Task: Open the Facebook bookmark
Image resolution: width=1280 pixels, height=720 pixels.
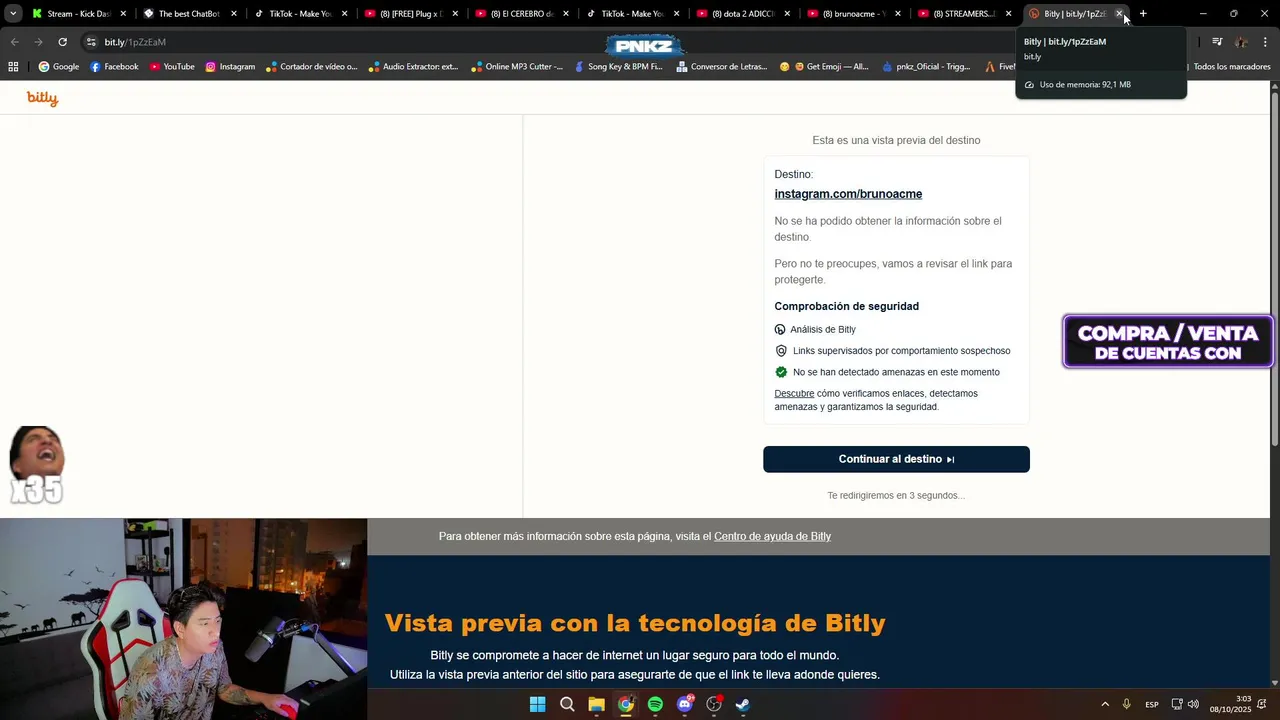Action: (x=114, y=67)
